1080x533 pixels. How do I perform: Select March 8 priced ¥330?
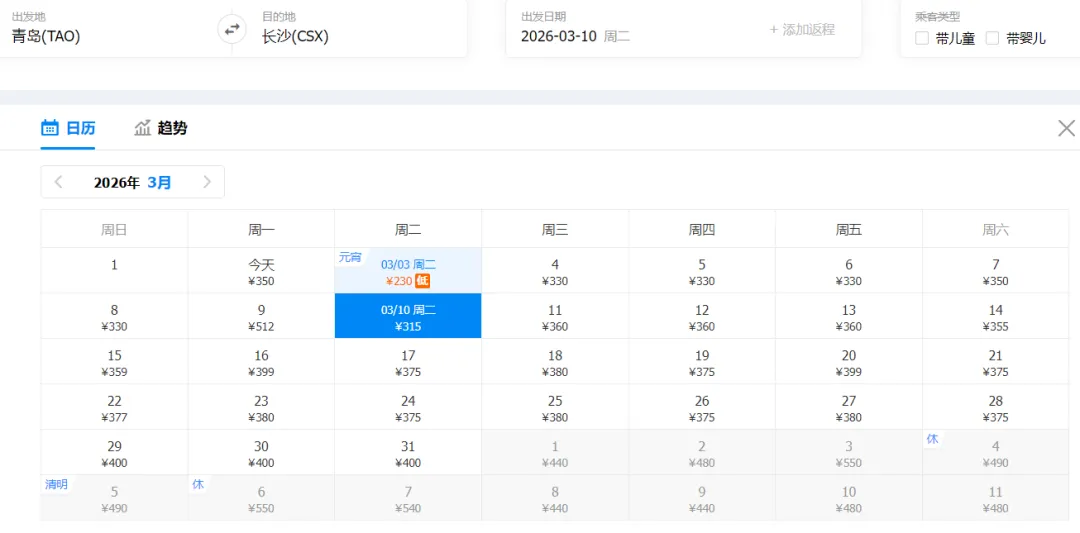[114, 316]
